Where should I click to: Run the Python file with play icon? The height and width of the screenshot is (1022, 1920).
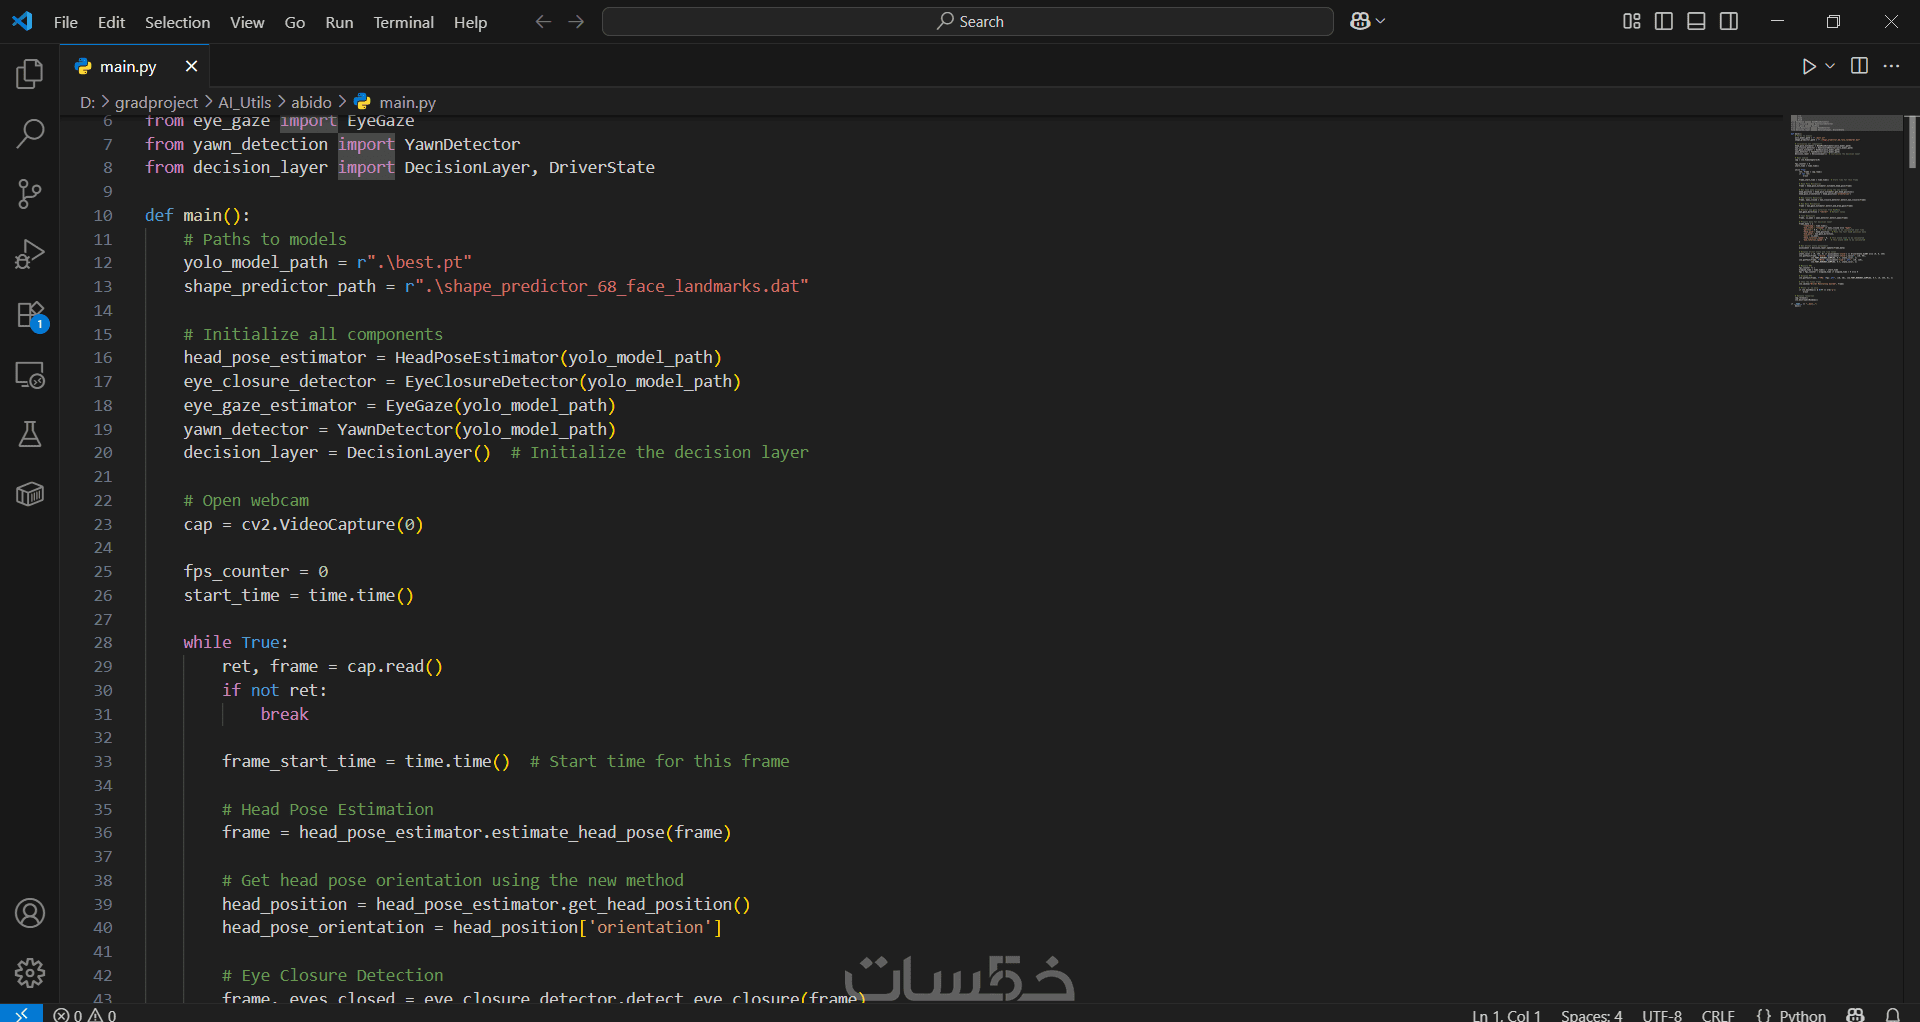coord(1809,66)
